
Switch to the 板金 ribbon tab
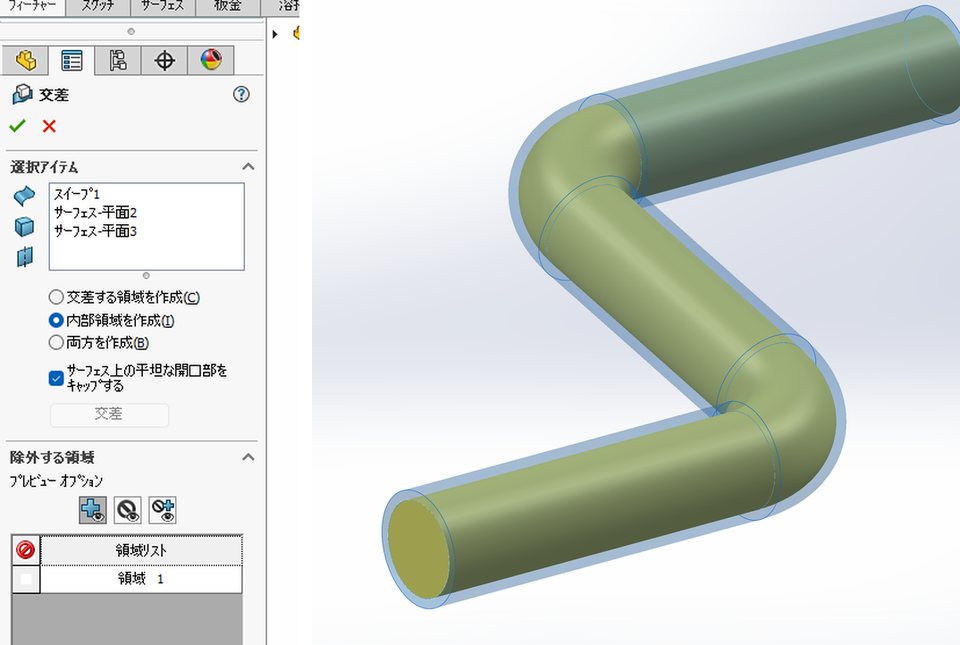click(228, 7)
